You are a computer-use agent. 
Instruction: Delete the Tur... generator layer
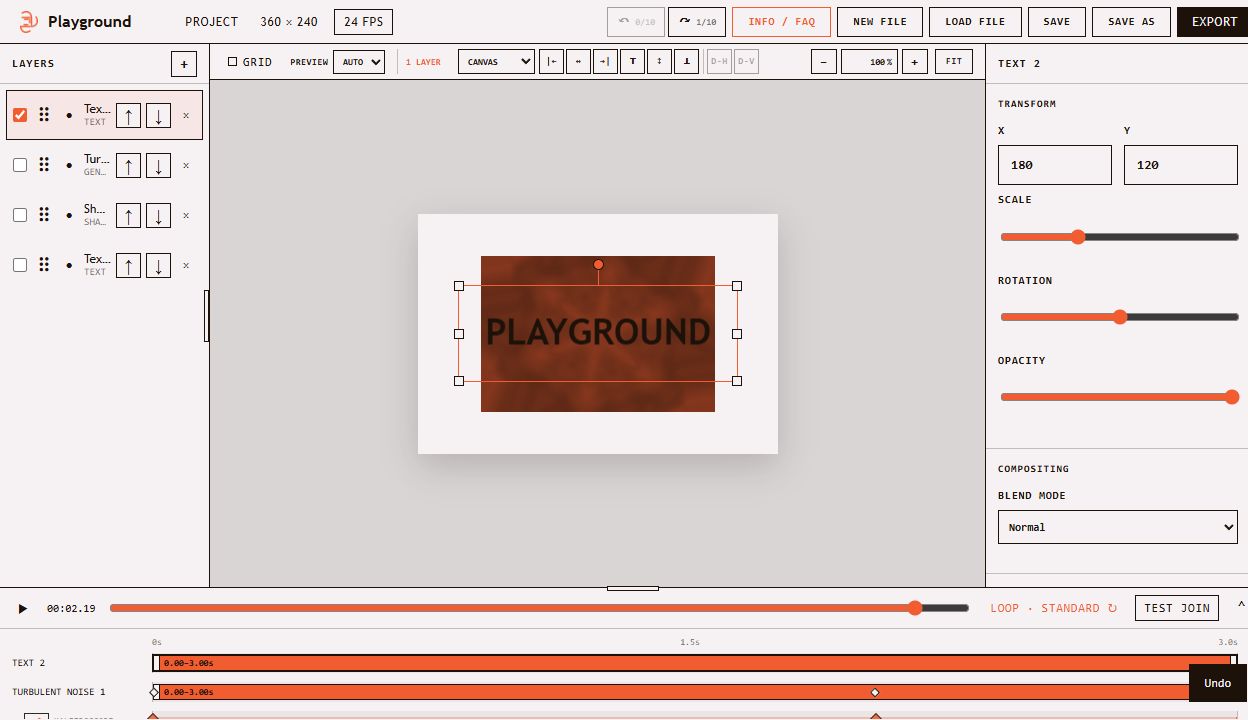(186, 165)
